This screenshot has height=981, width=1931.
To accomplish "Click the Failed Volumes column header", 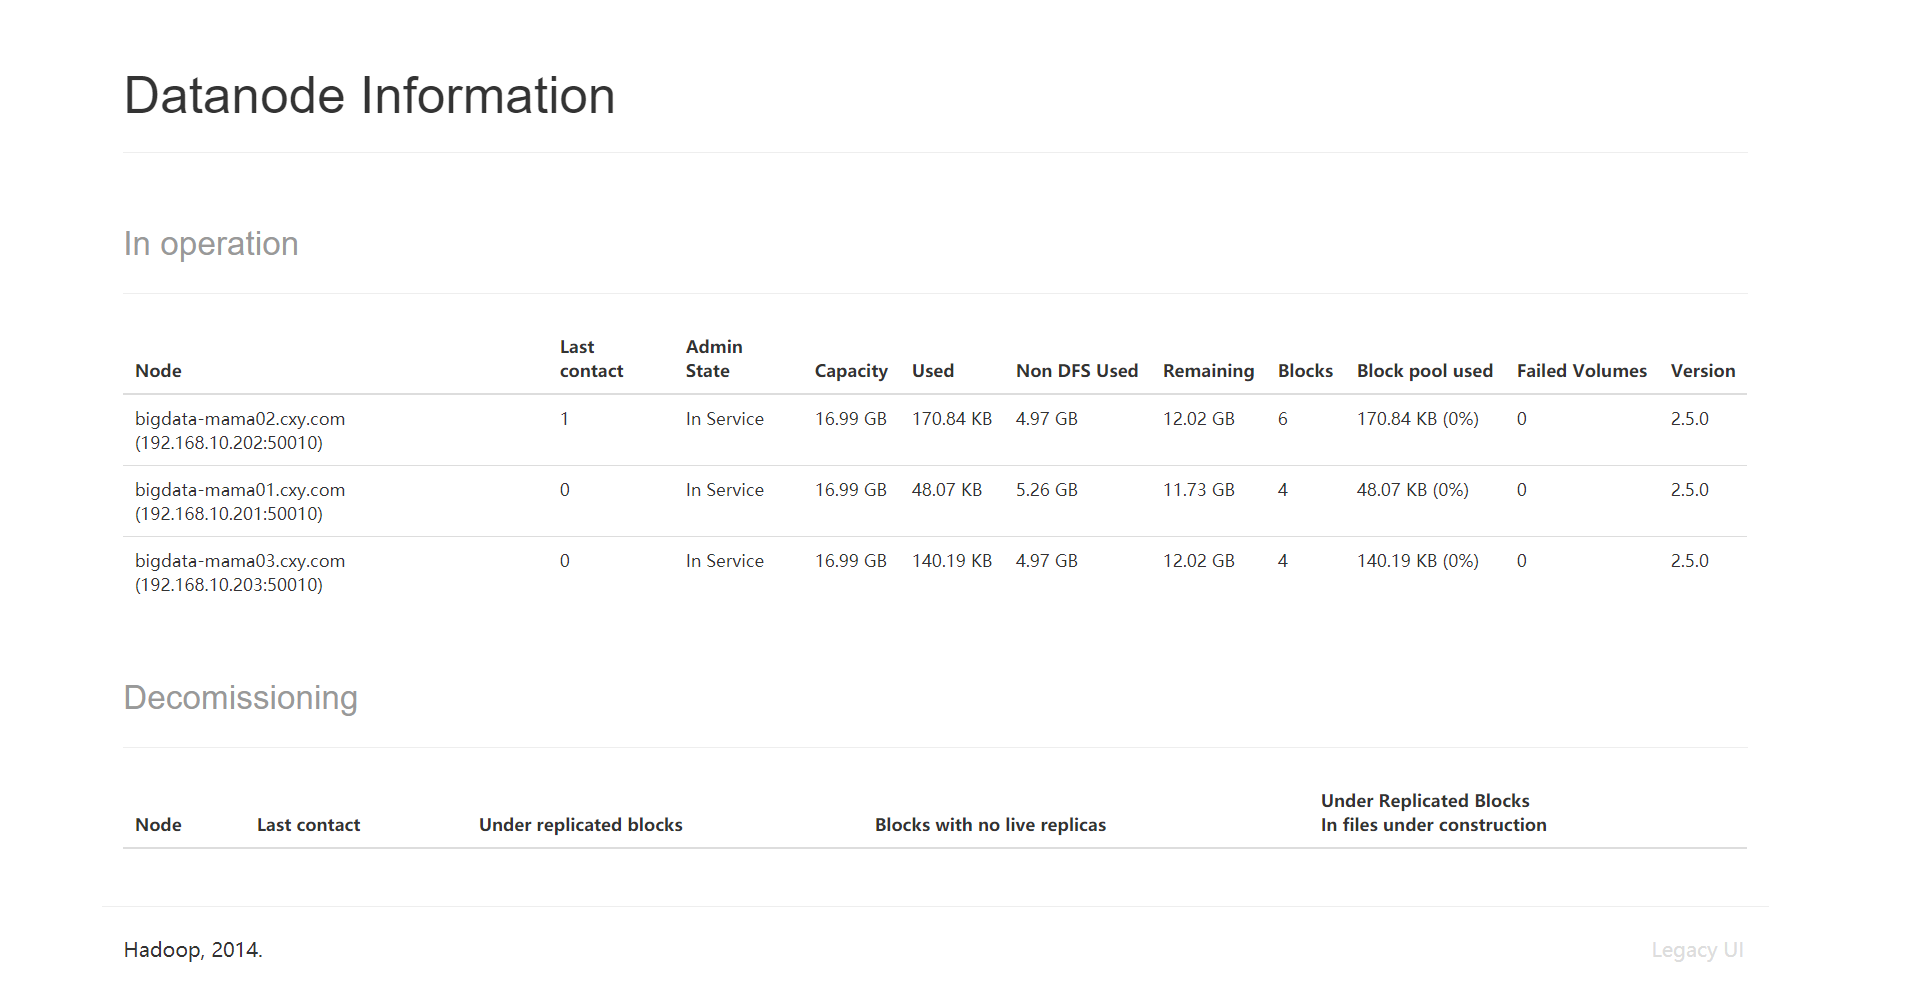I will [1581, 371].
